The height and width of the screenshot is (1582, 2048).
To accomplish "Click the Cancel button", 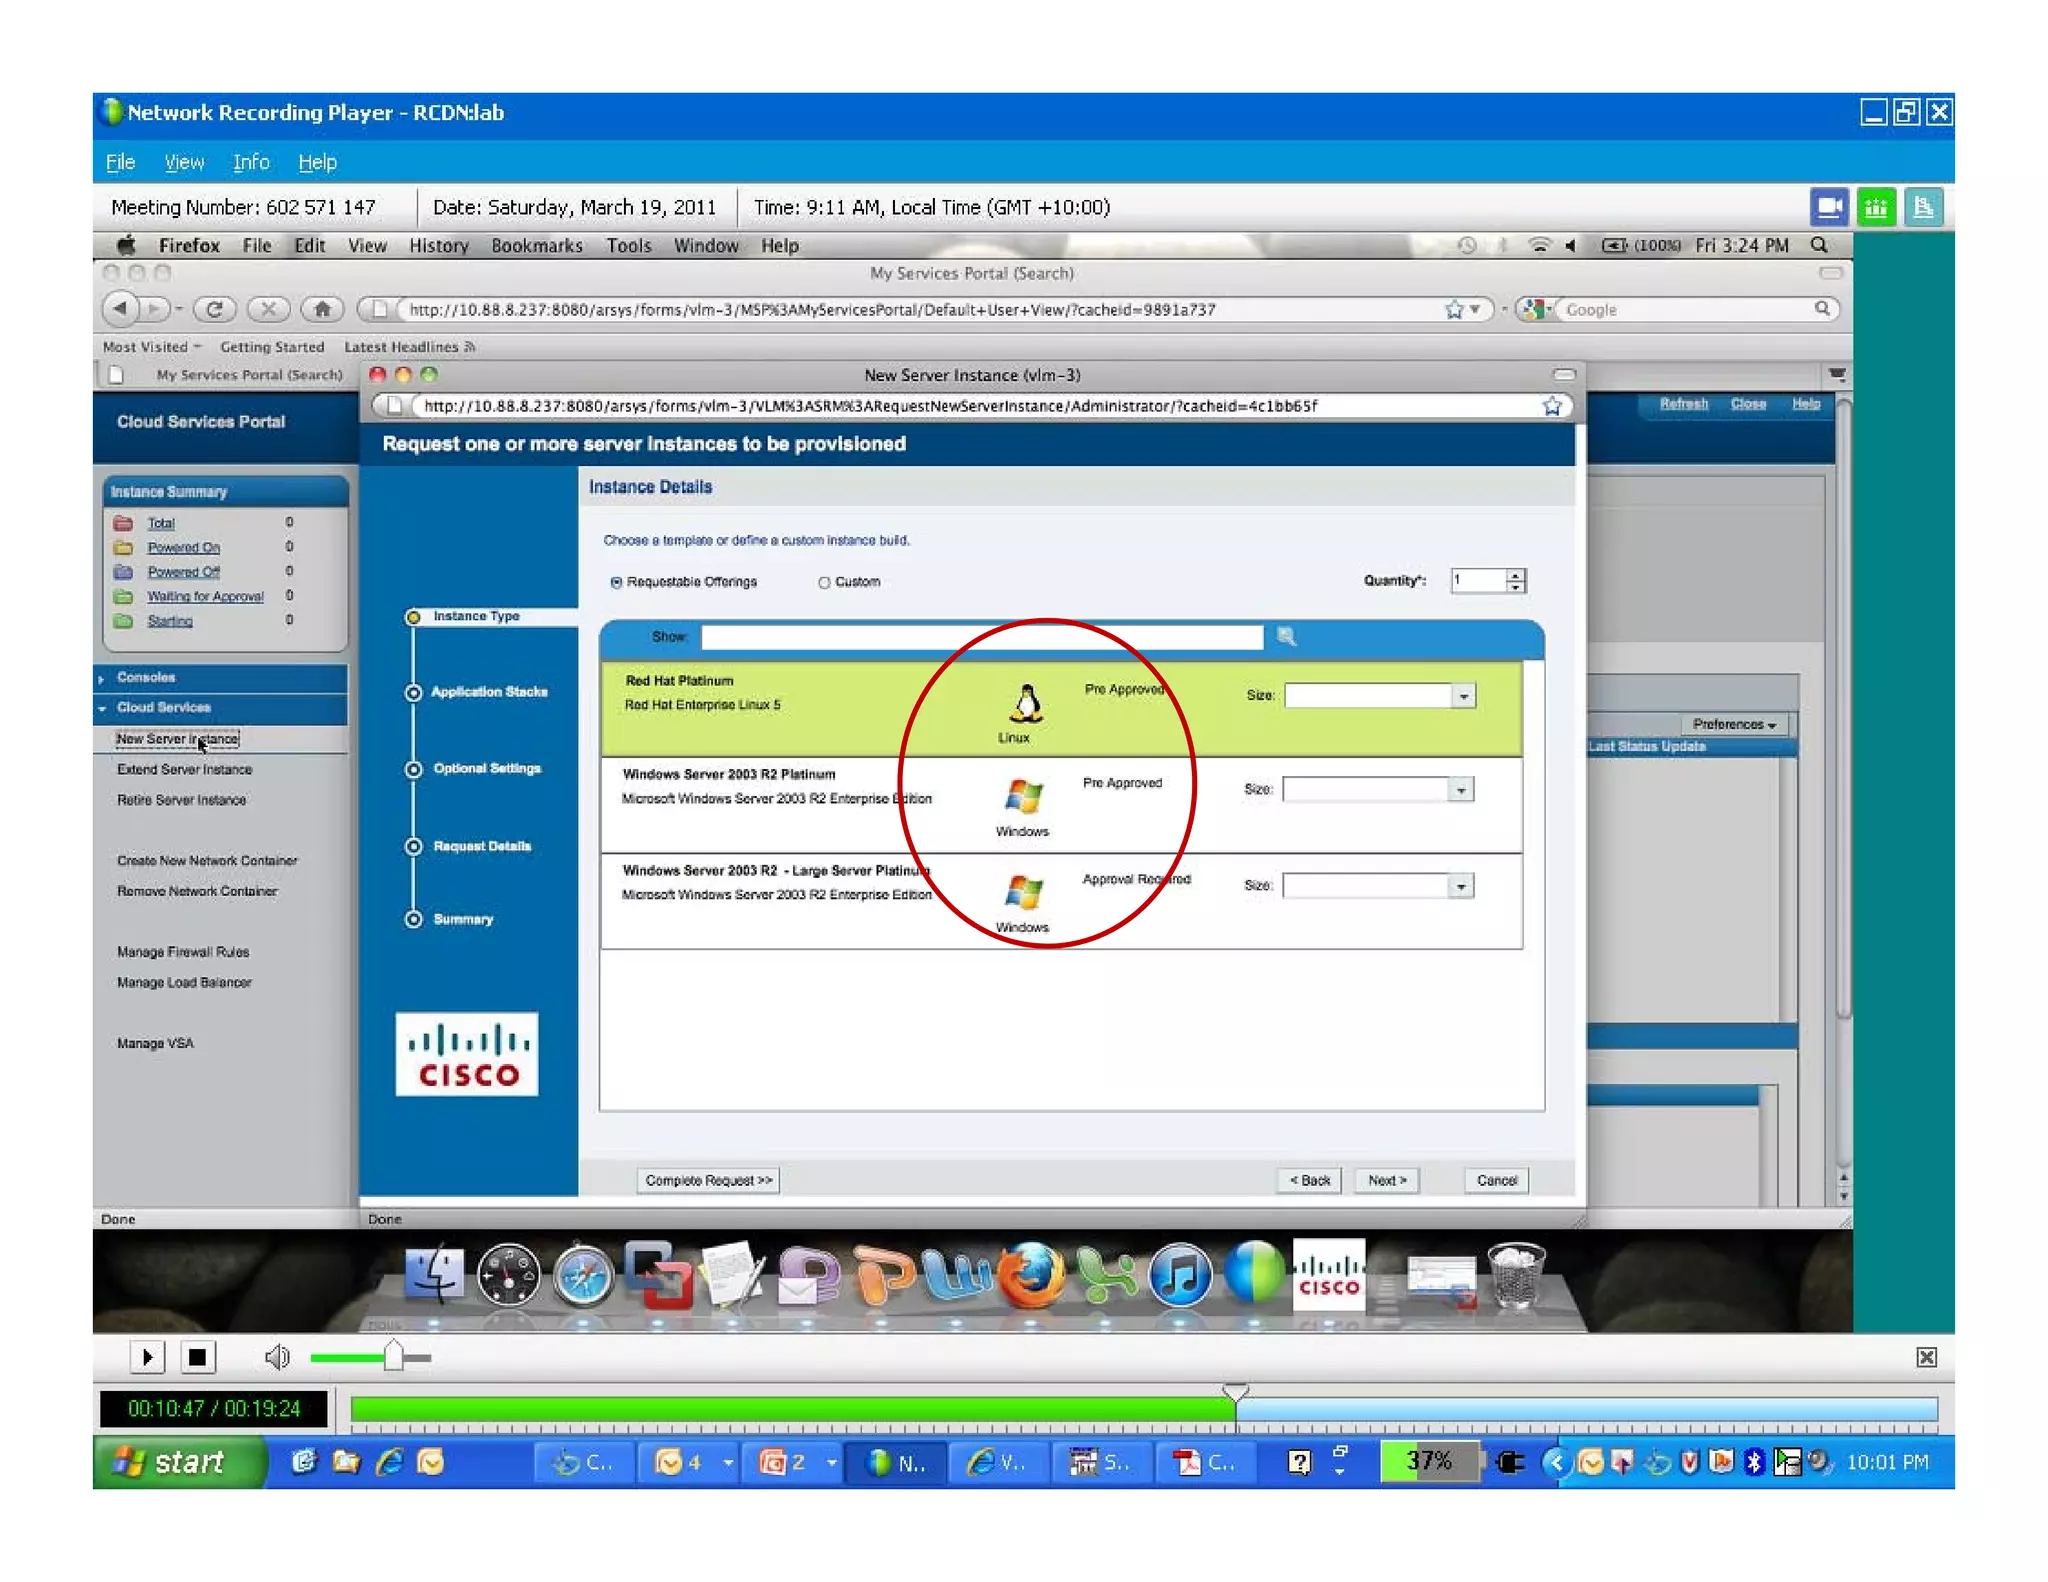I will (x=1496, y=1180).
